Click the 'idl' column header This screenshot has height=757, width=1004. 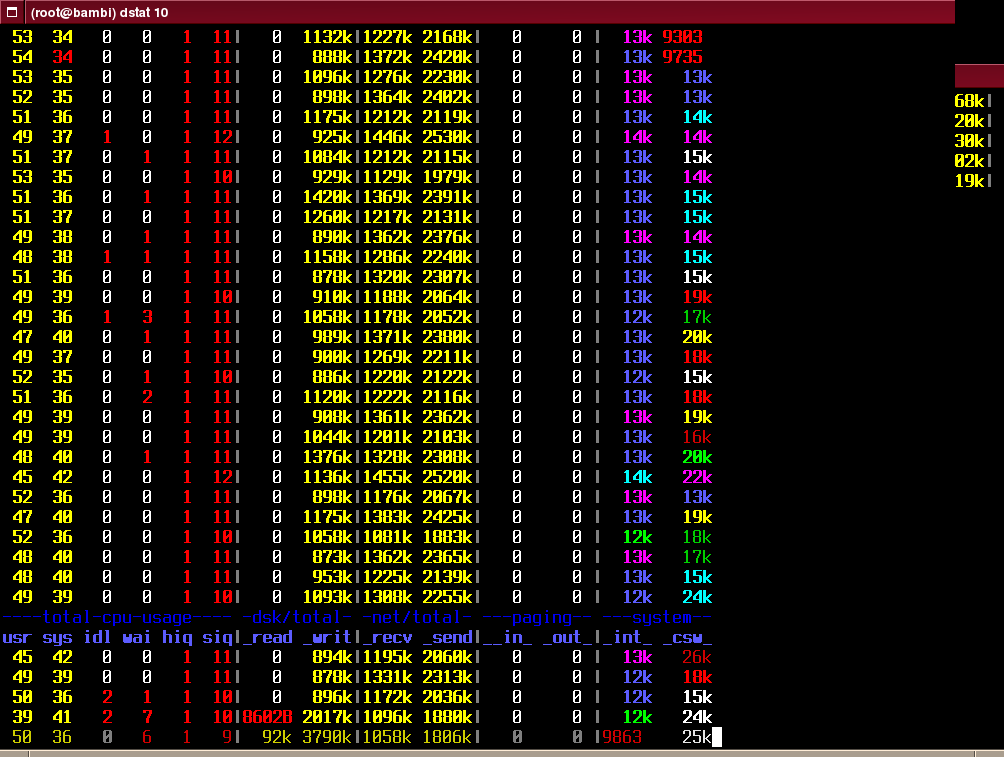97,637
